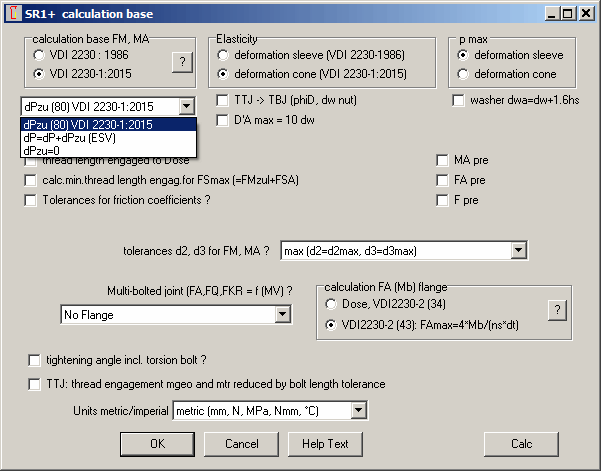Collapse the dPzu dropdown arrow
Image resolution: width=601 pixels, height=471 pixels.
186,106
